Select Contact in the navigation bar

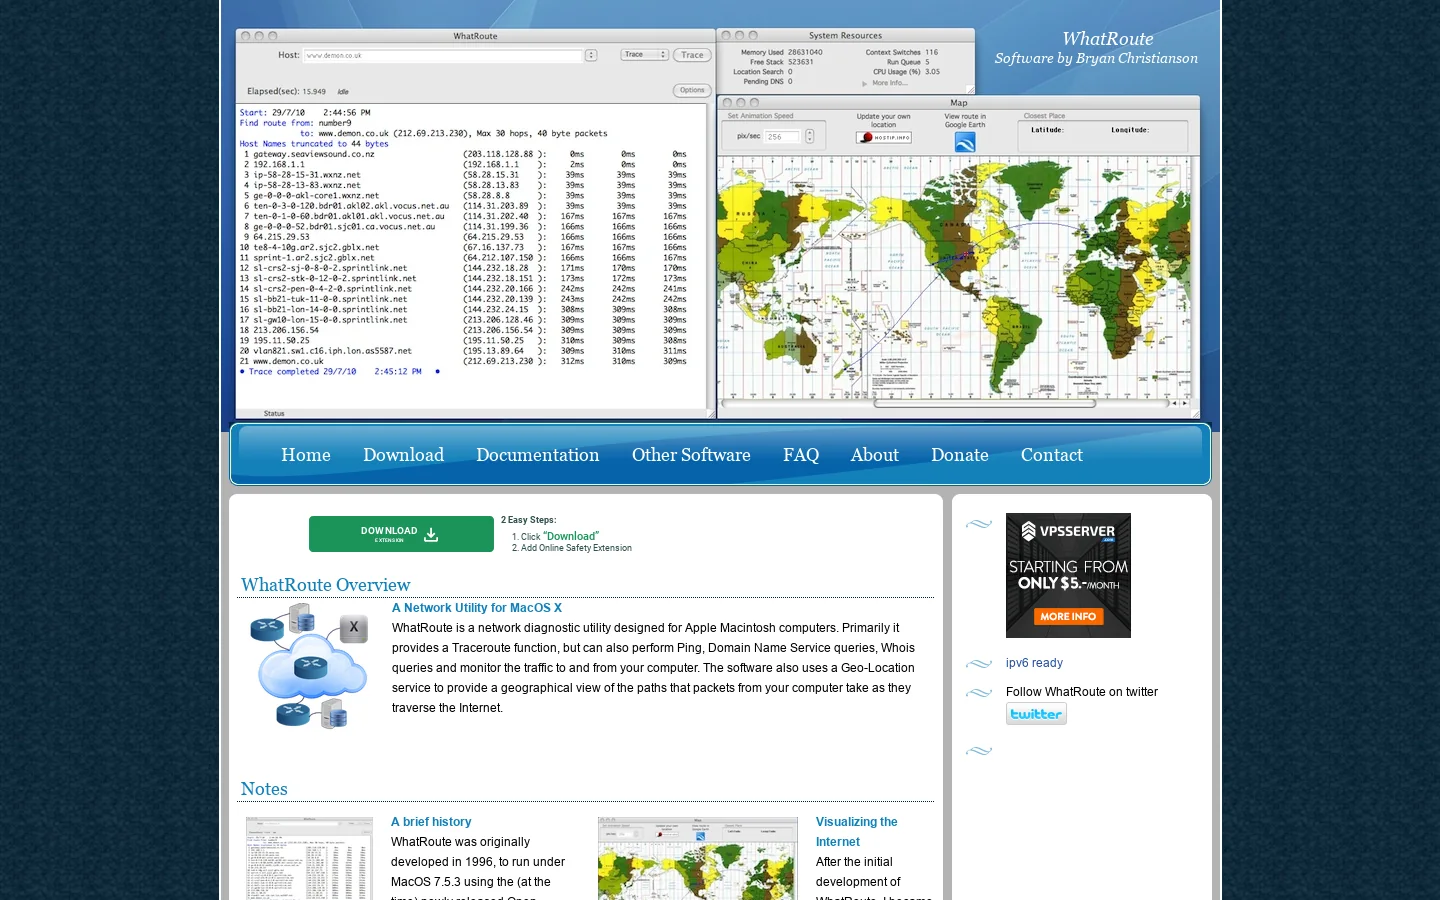click(x=1052, y=455)
